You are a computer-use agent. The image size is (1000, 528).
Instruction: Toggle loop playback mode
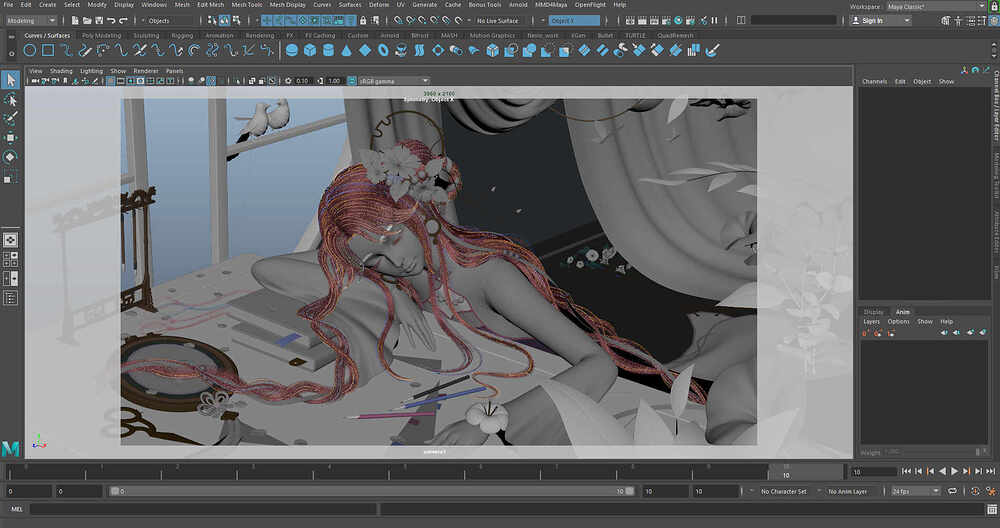tap(952, 491)
